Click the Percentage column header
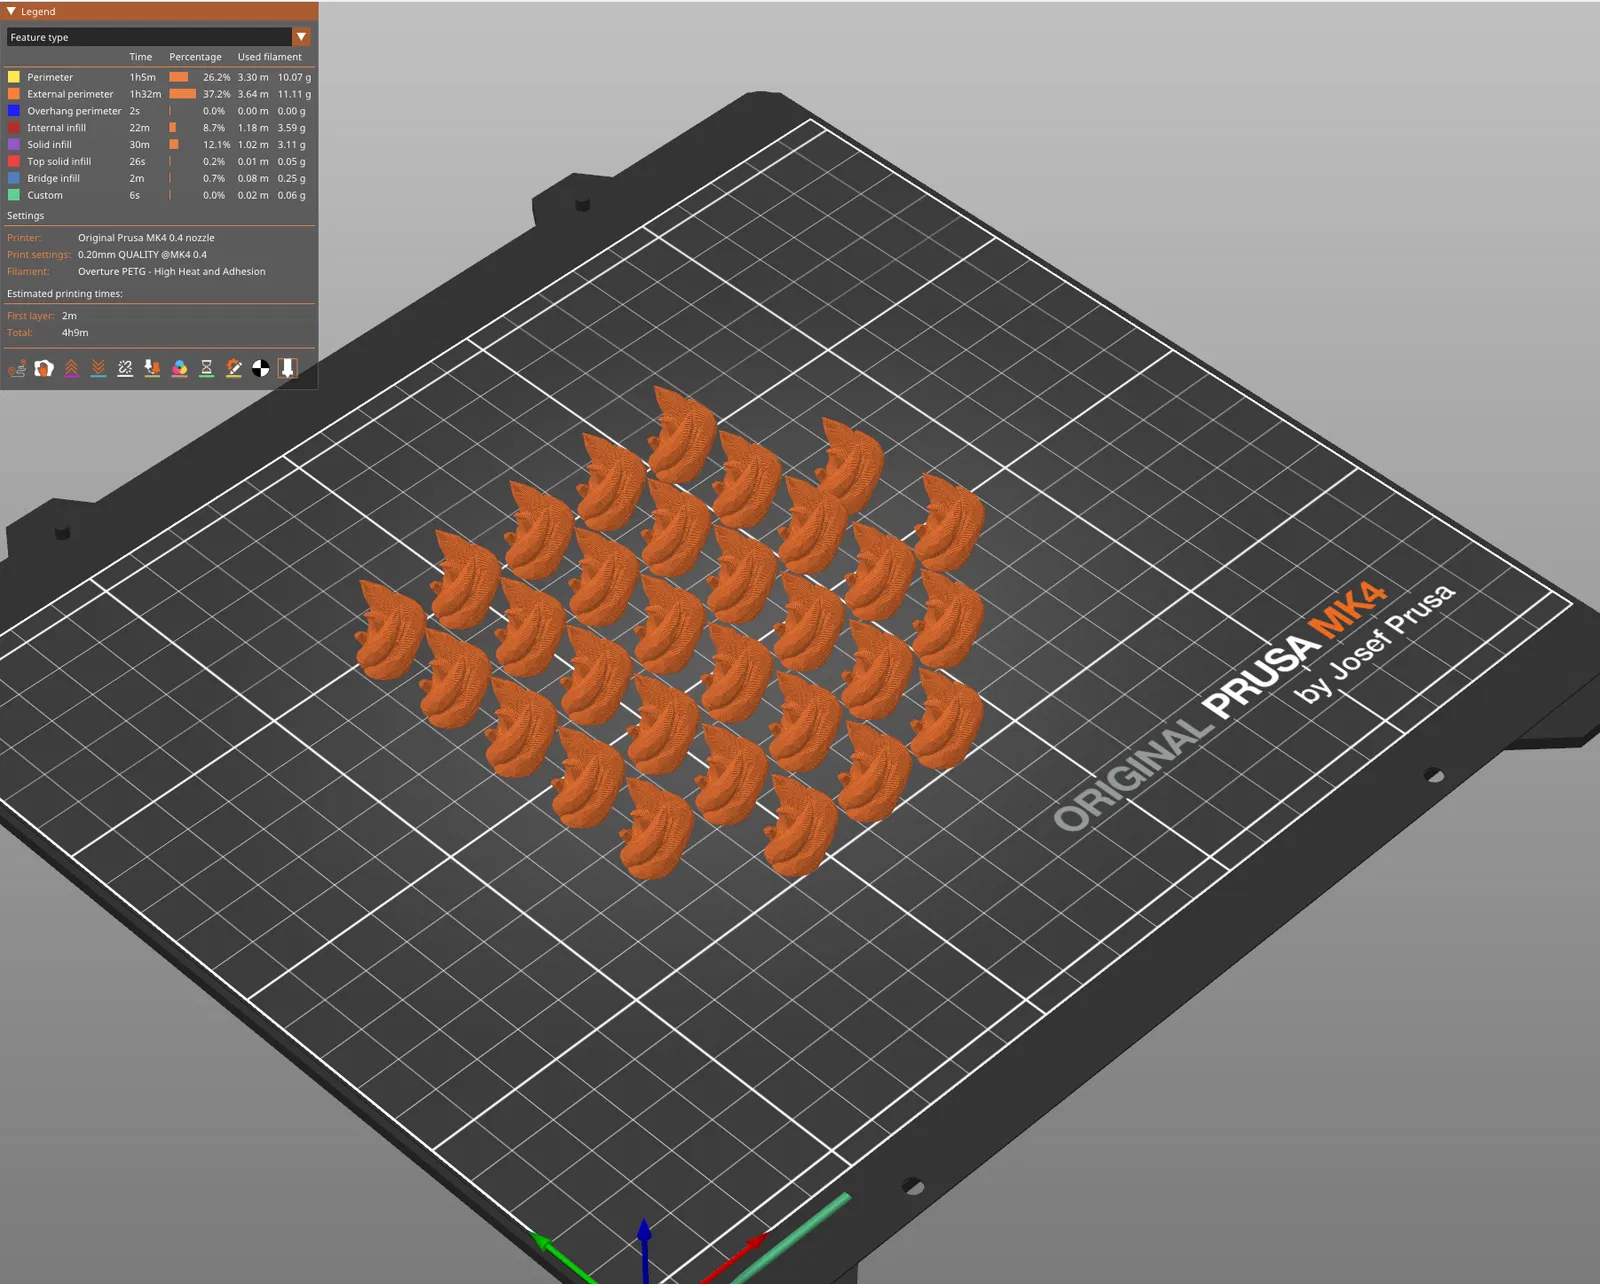Screen dimensions: 1600x1284 195,57
